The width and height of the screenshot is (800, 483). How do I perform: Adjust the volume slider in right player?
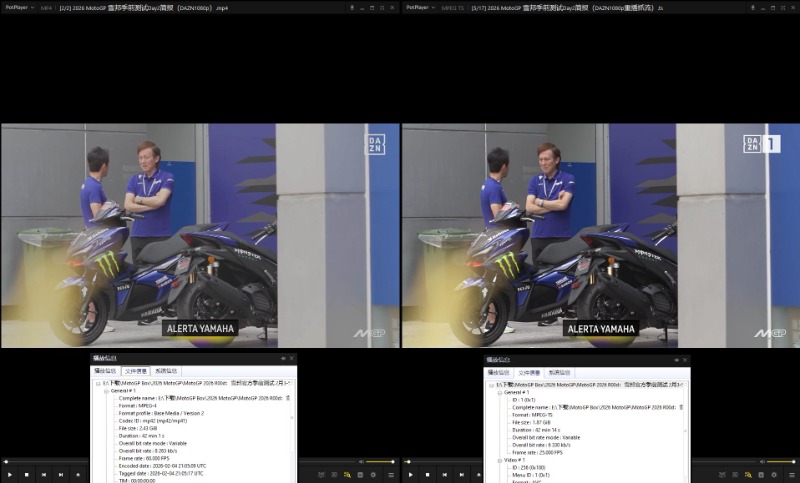780,461
